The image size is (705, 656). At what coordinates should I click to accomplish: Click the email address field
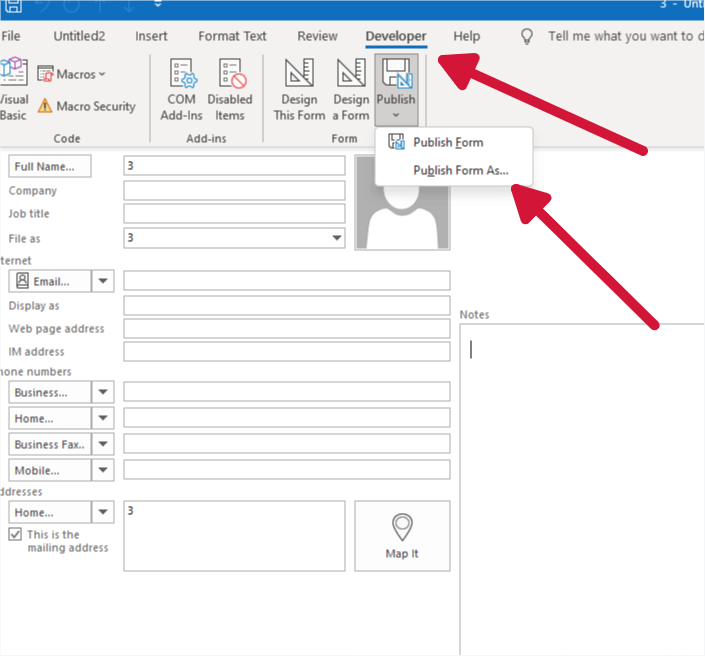click(287, 281)
